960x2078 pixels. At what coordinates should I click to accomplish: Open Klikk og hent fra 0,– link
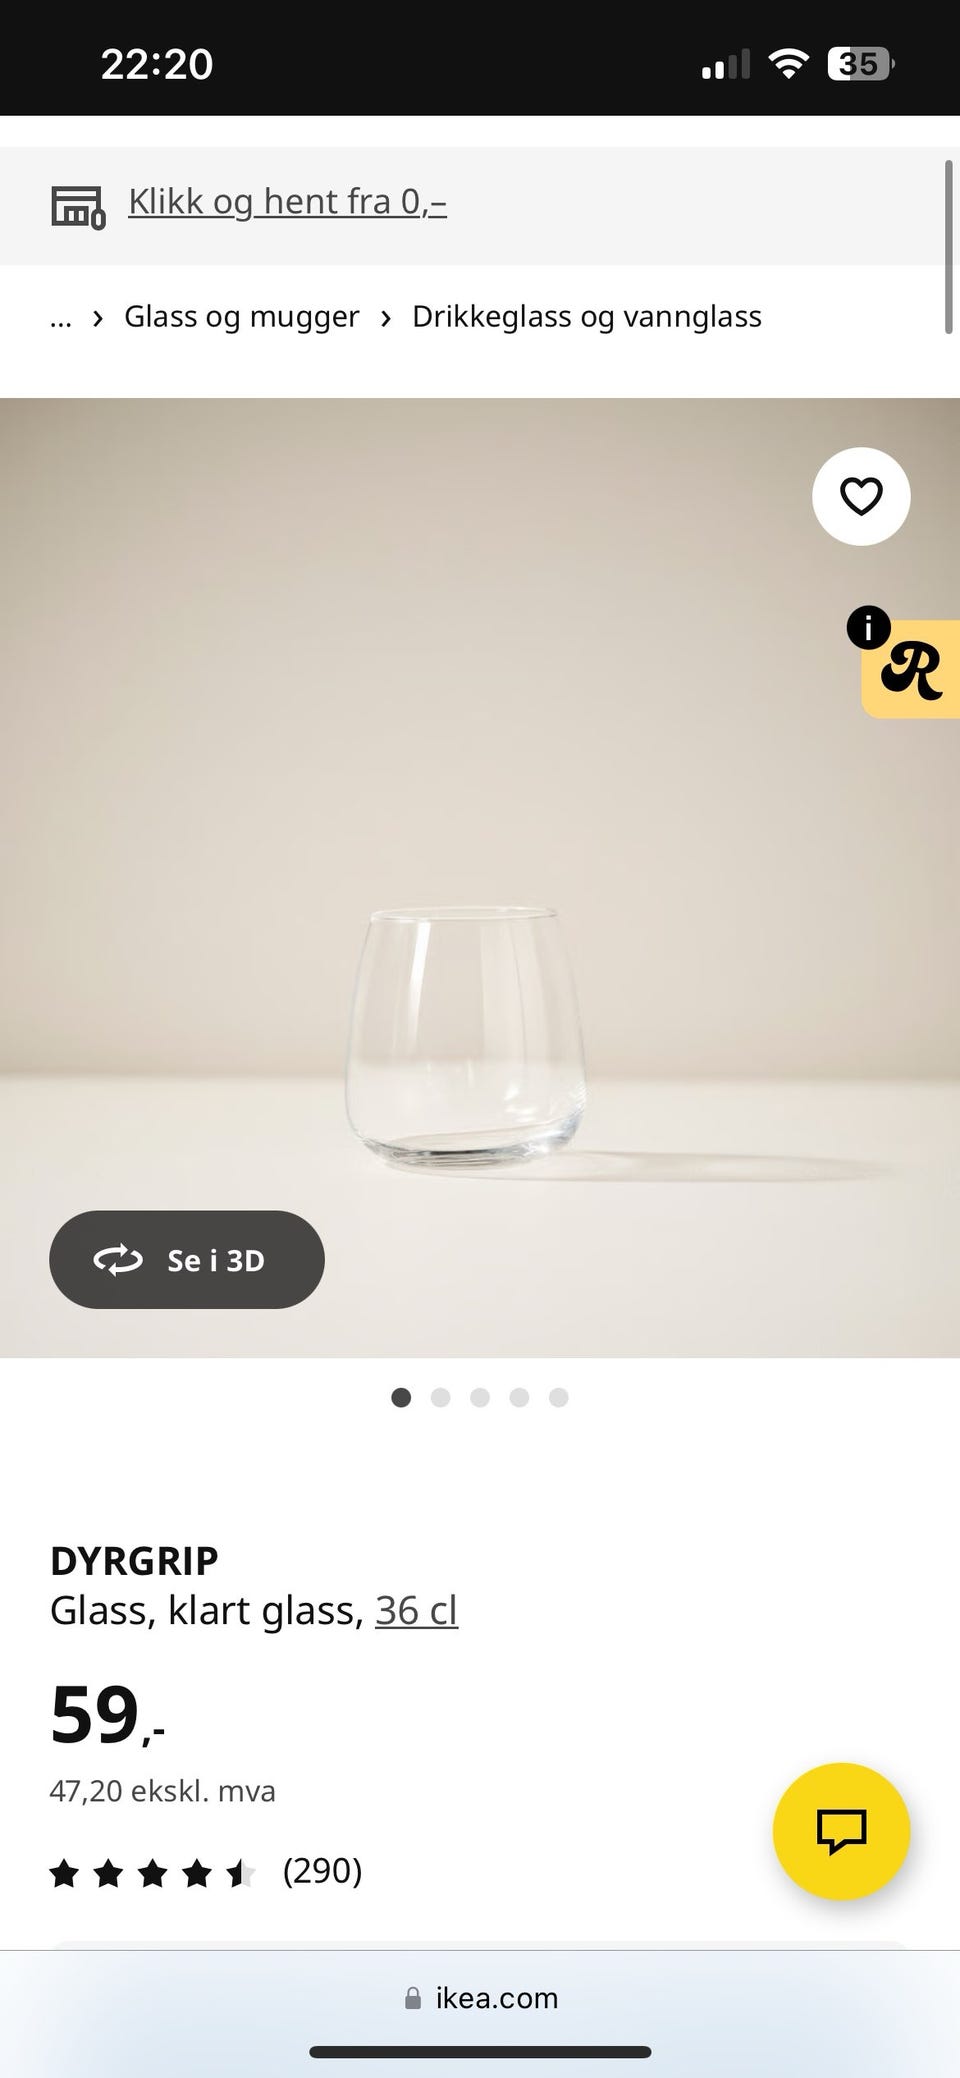tap(287, 202)
